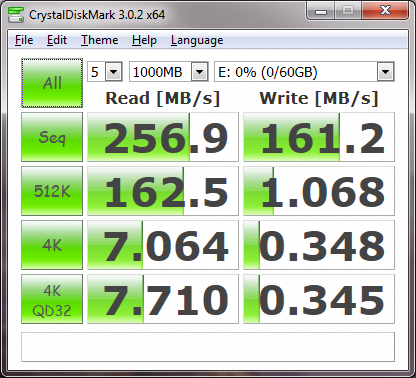Click the empty comment field at bottom
Screen dimensions: 416x378
[x=208, y=347]
